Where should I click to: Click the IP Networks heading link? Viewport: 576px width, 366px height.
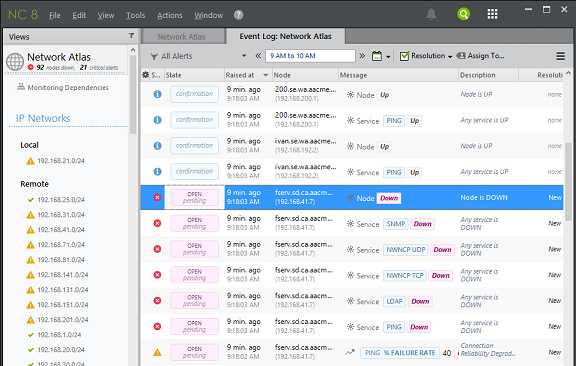click(x=43, y=118)
